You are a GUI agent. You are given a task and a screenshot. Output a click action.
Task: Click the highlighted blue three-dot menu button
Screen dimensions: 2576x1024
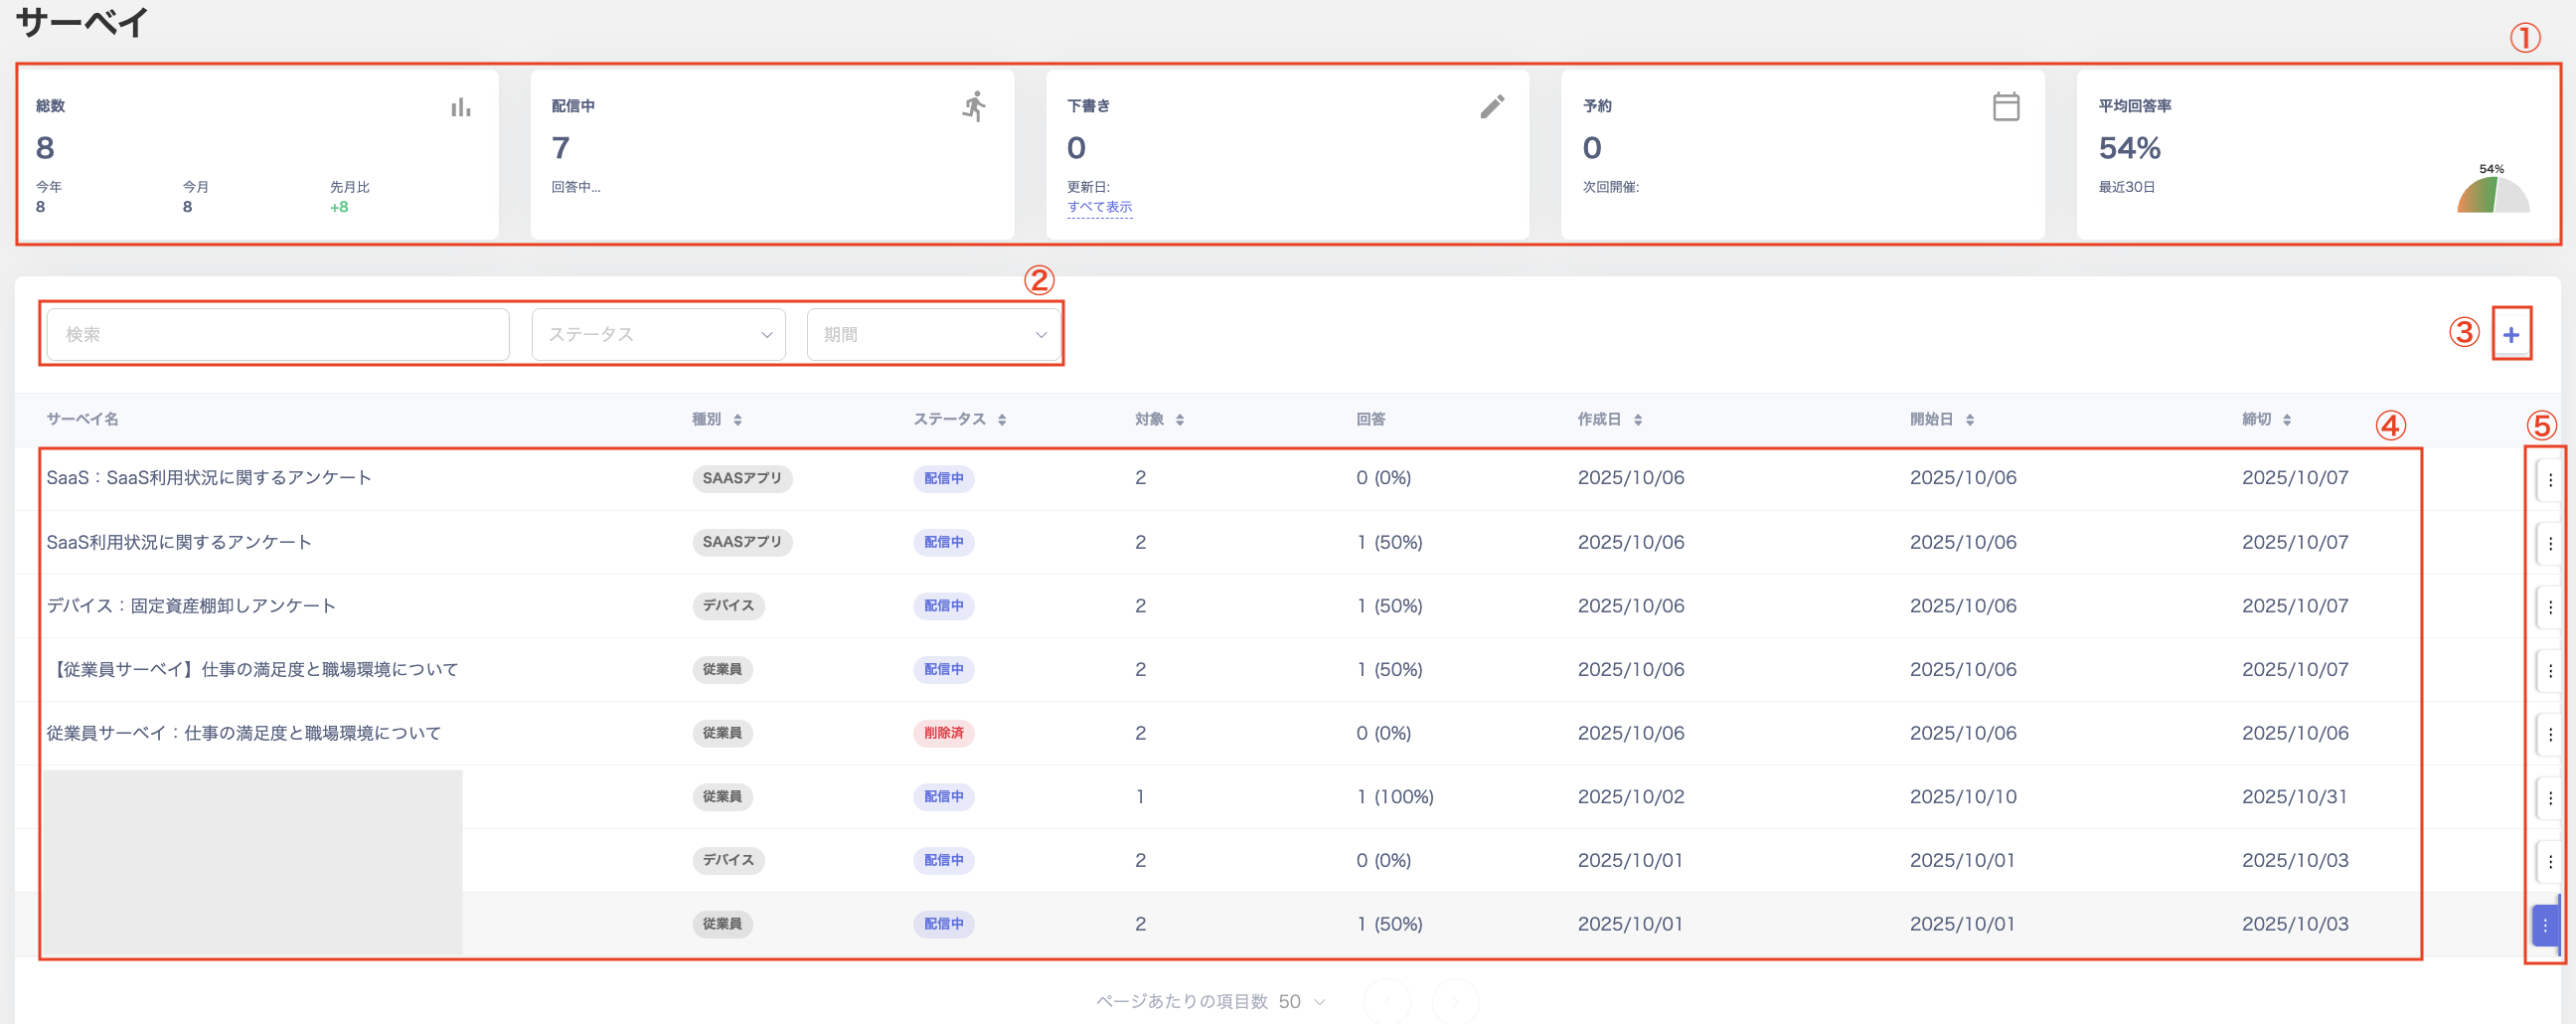click(x=2545, y=925)
